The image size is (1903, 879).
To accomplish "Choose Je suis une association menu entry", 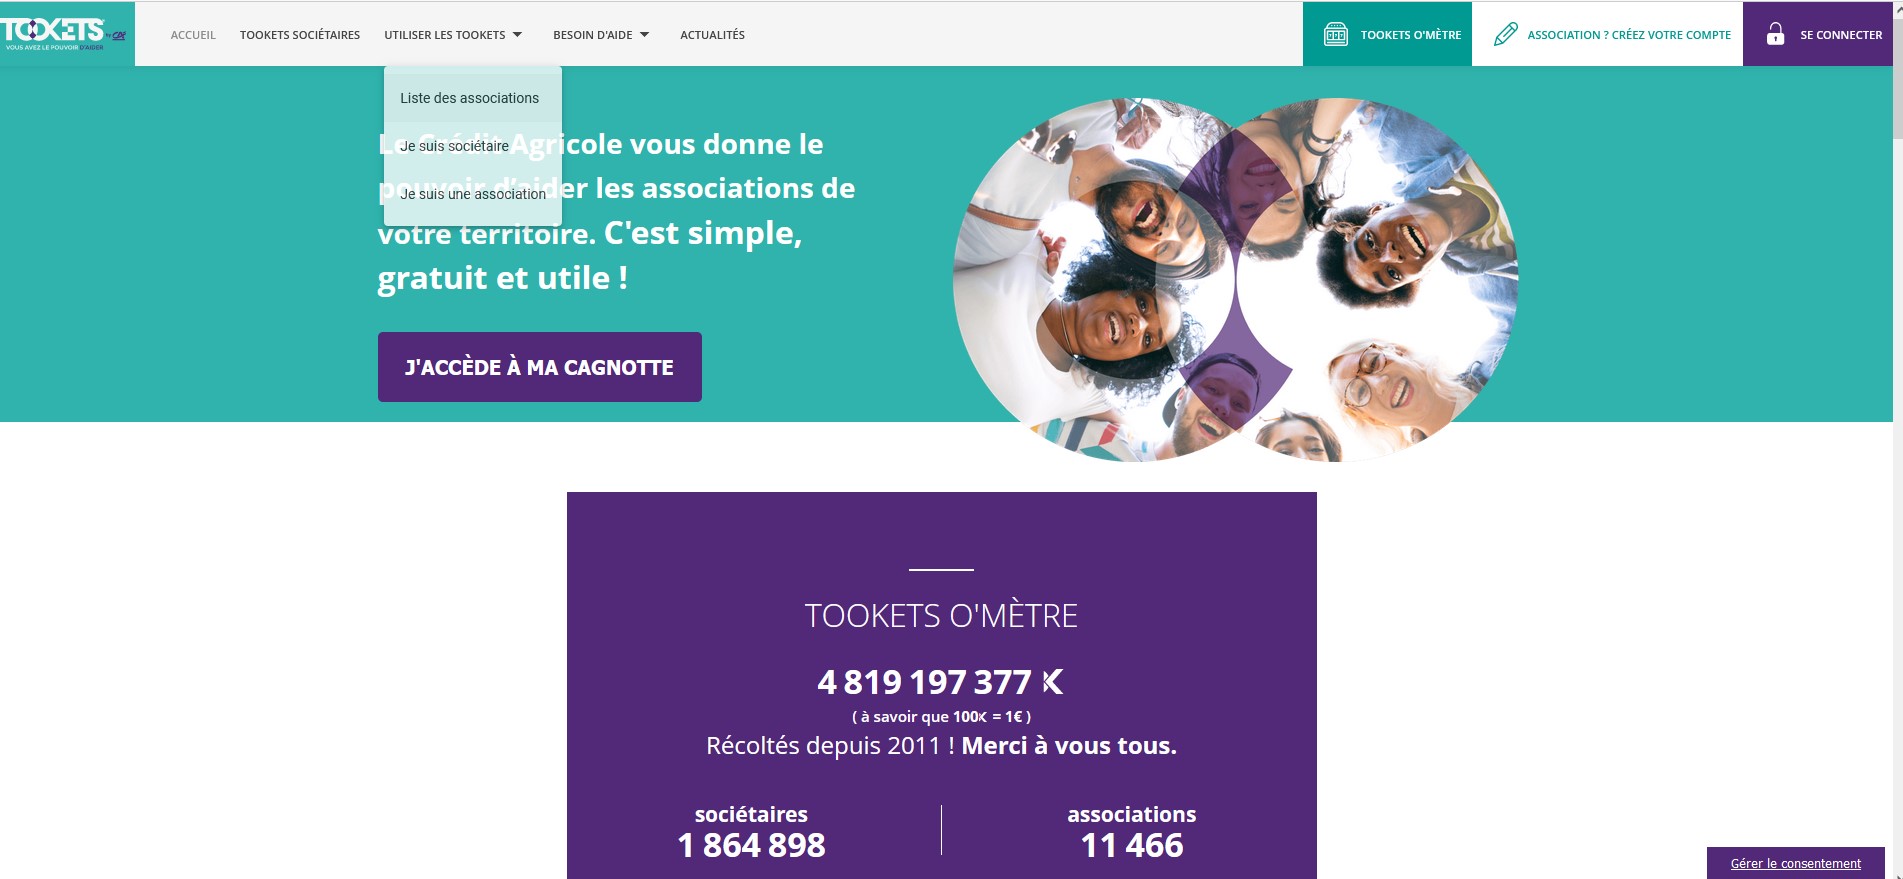I will [x=472, y=194].
